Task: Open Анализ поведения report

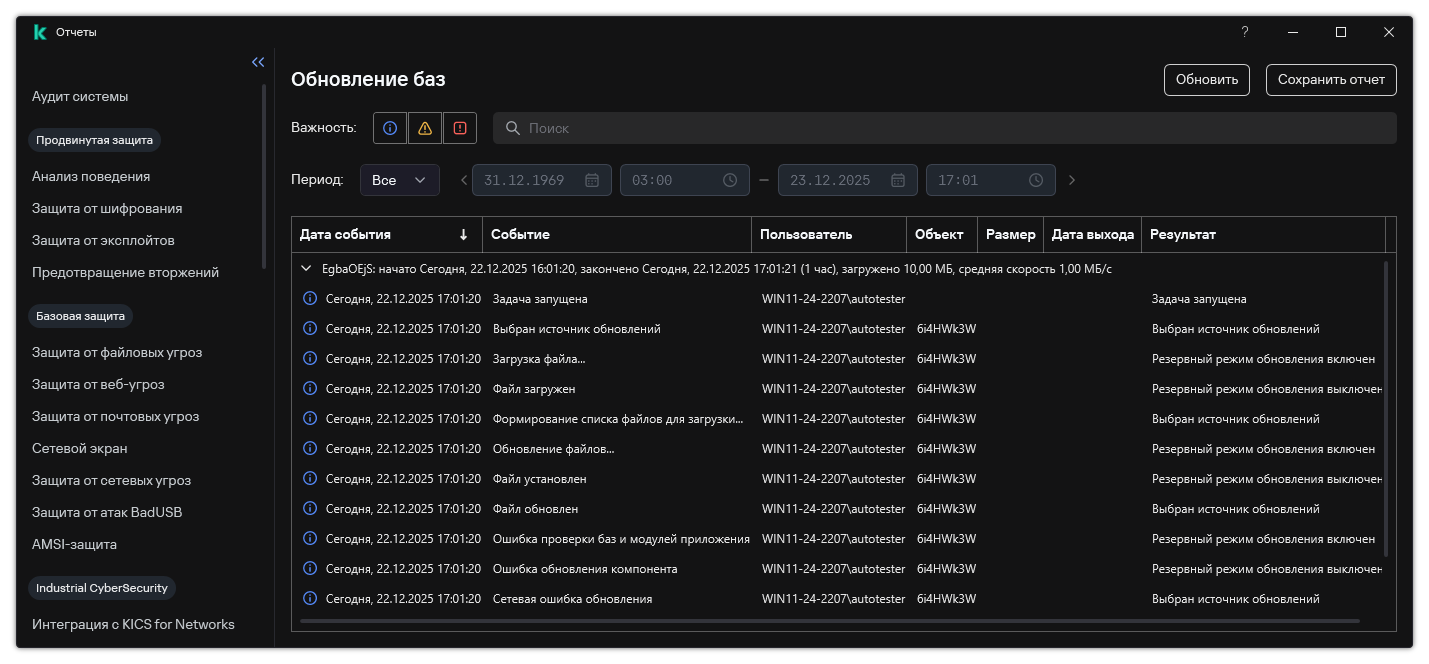Action: tap(91, 177)
